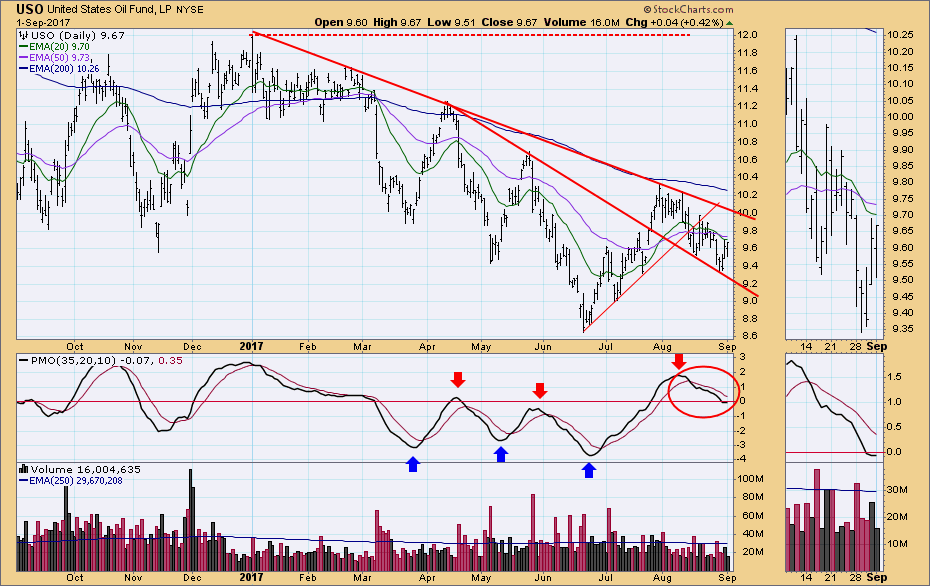The width and height of the screenshot is (930, 586).
Task: Click the 3 PMO axis label
Action: (x=741, y=357)
